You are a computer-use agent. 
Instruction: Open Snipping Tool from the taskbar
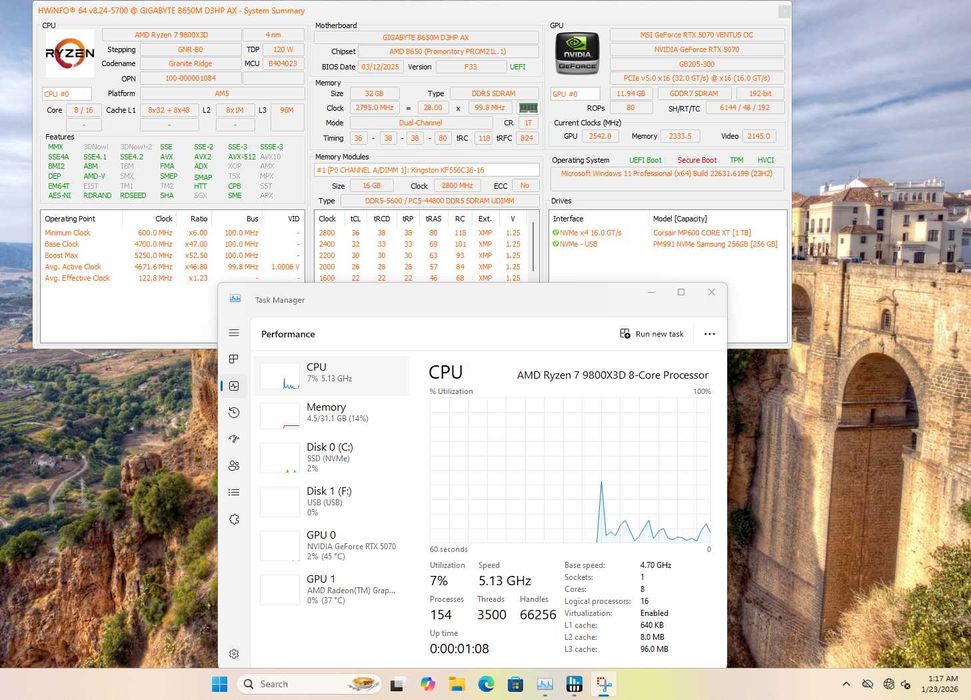tap(604, 684)
